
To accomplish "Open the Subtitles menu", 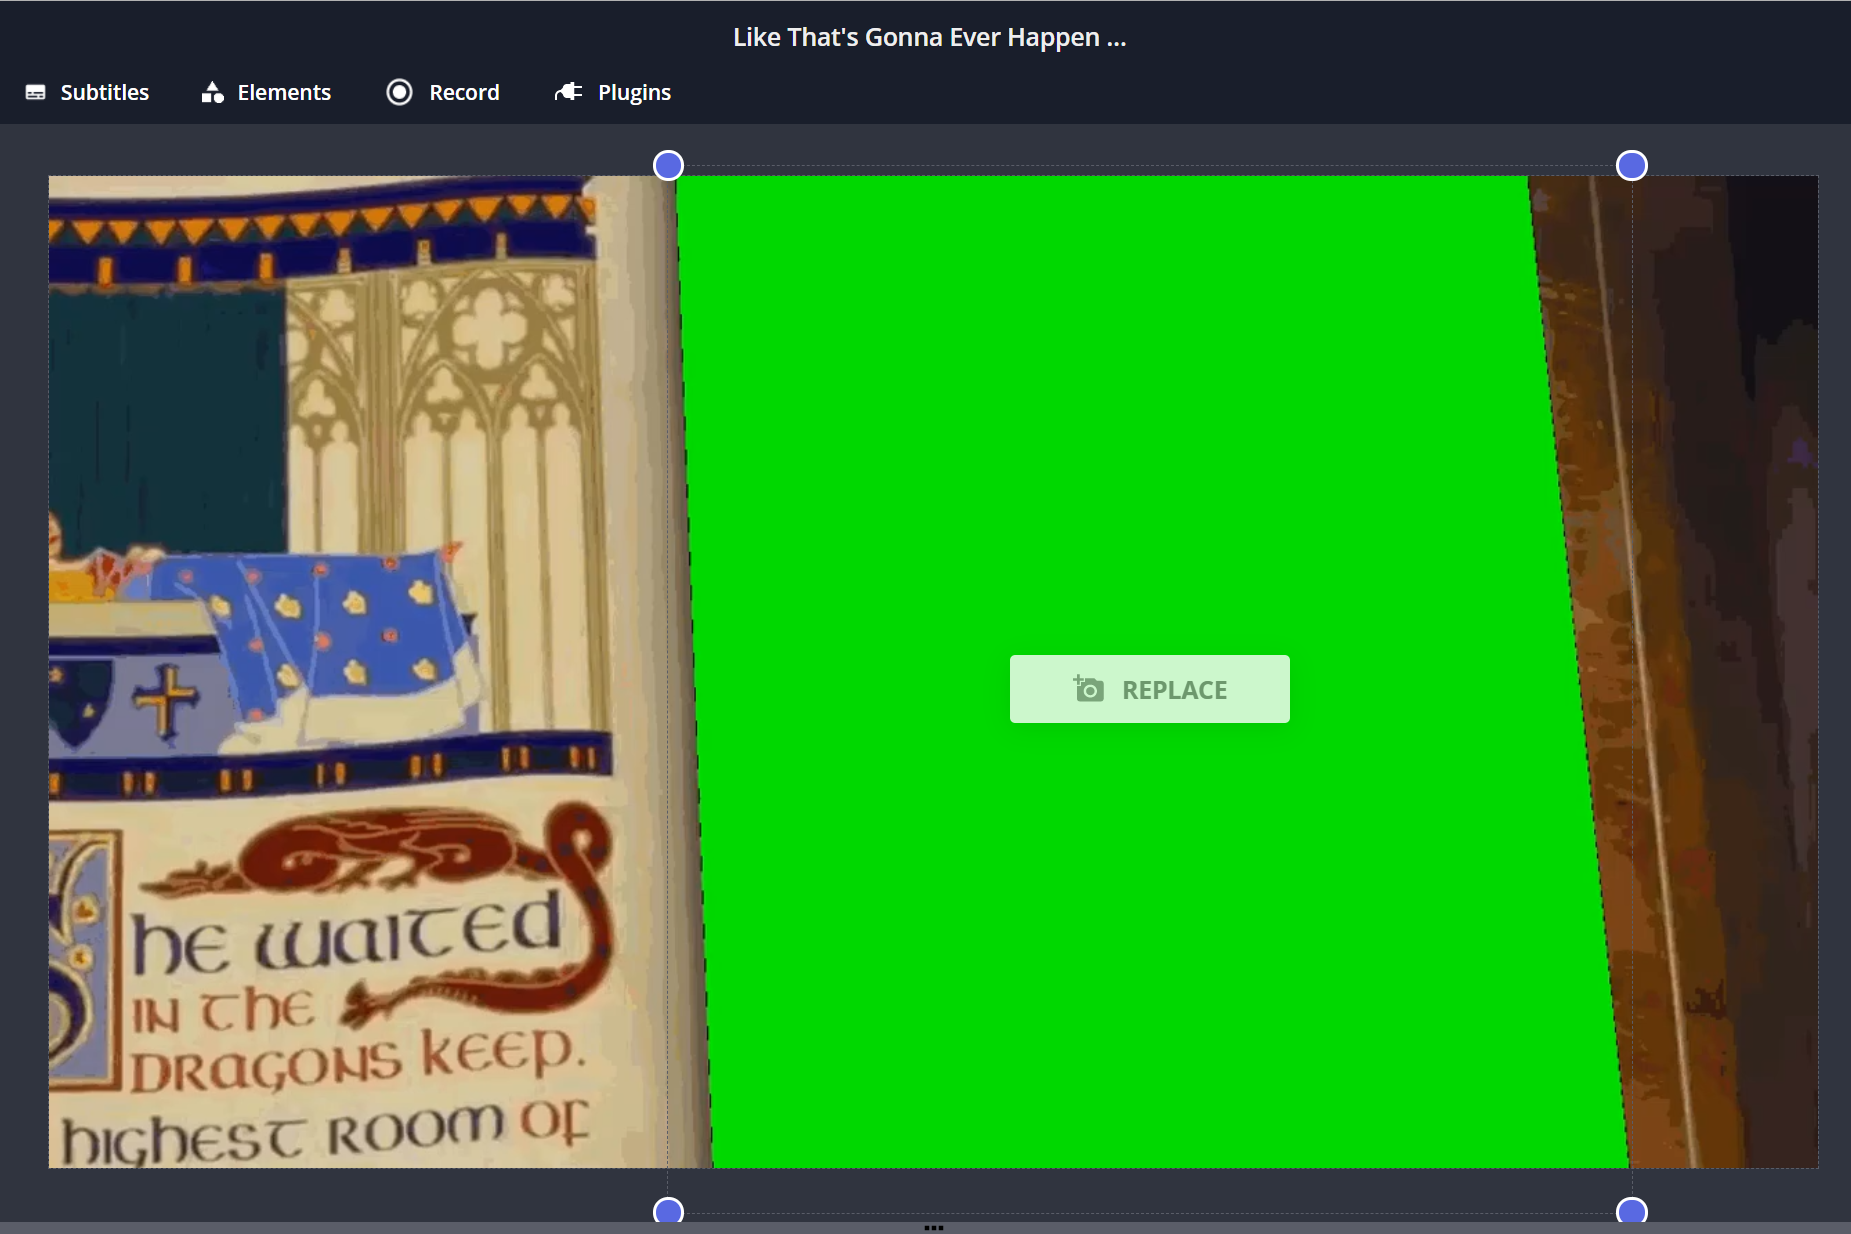I will 104,93.
